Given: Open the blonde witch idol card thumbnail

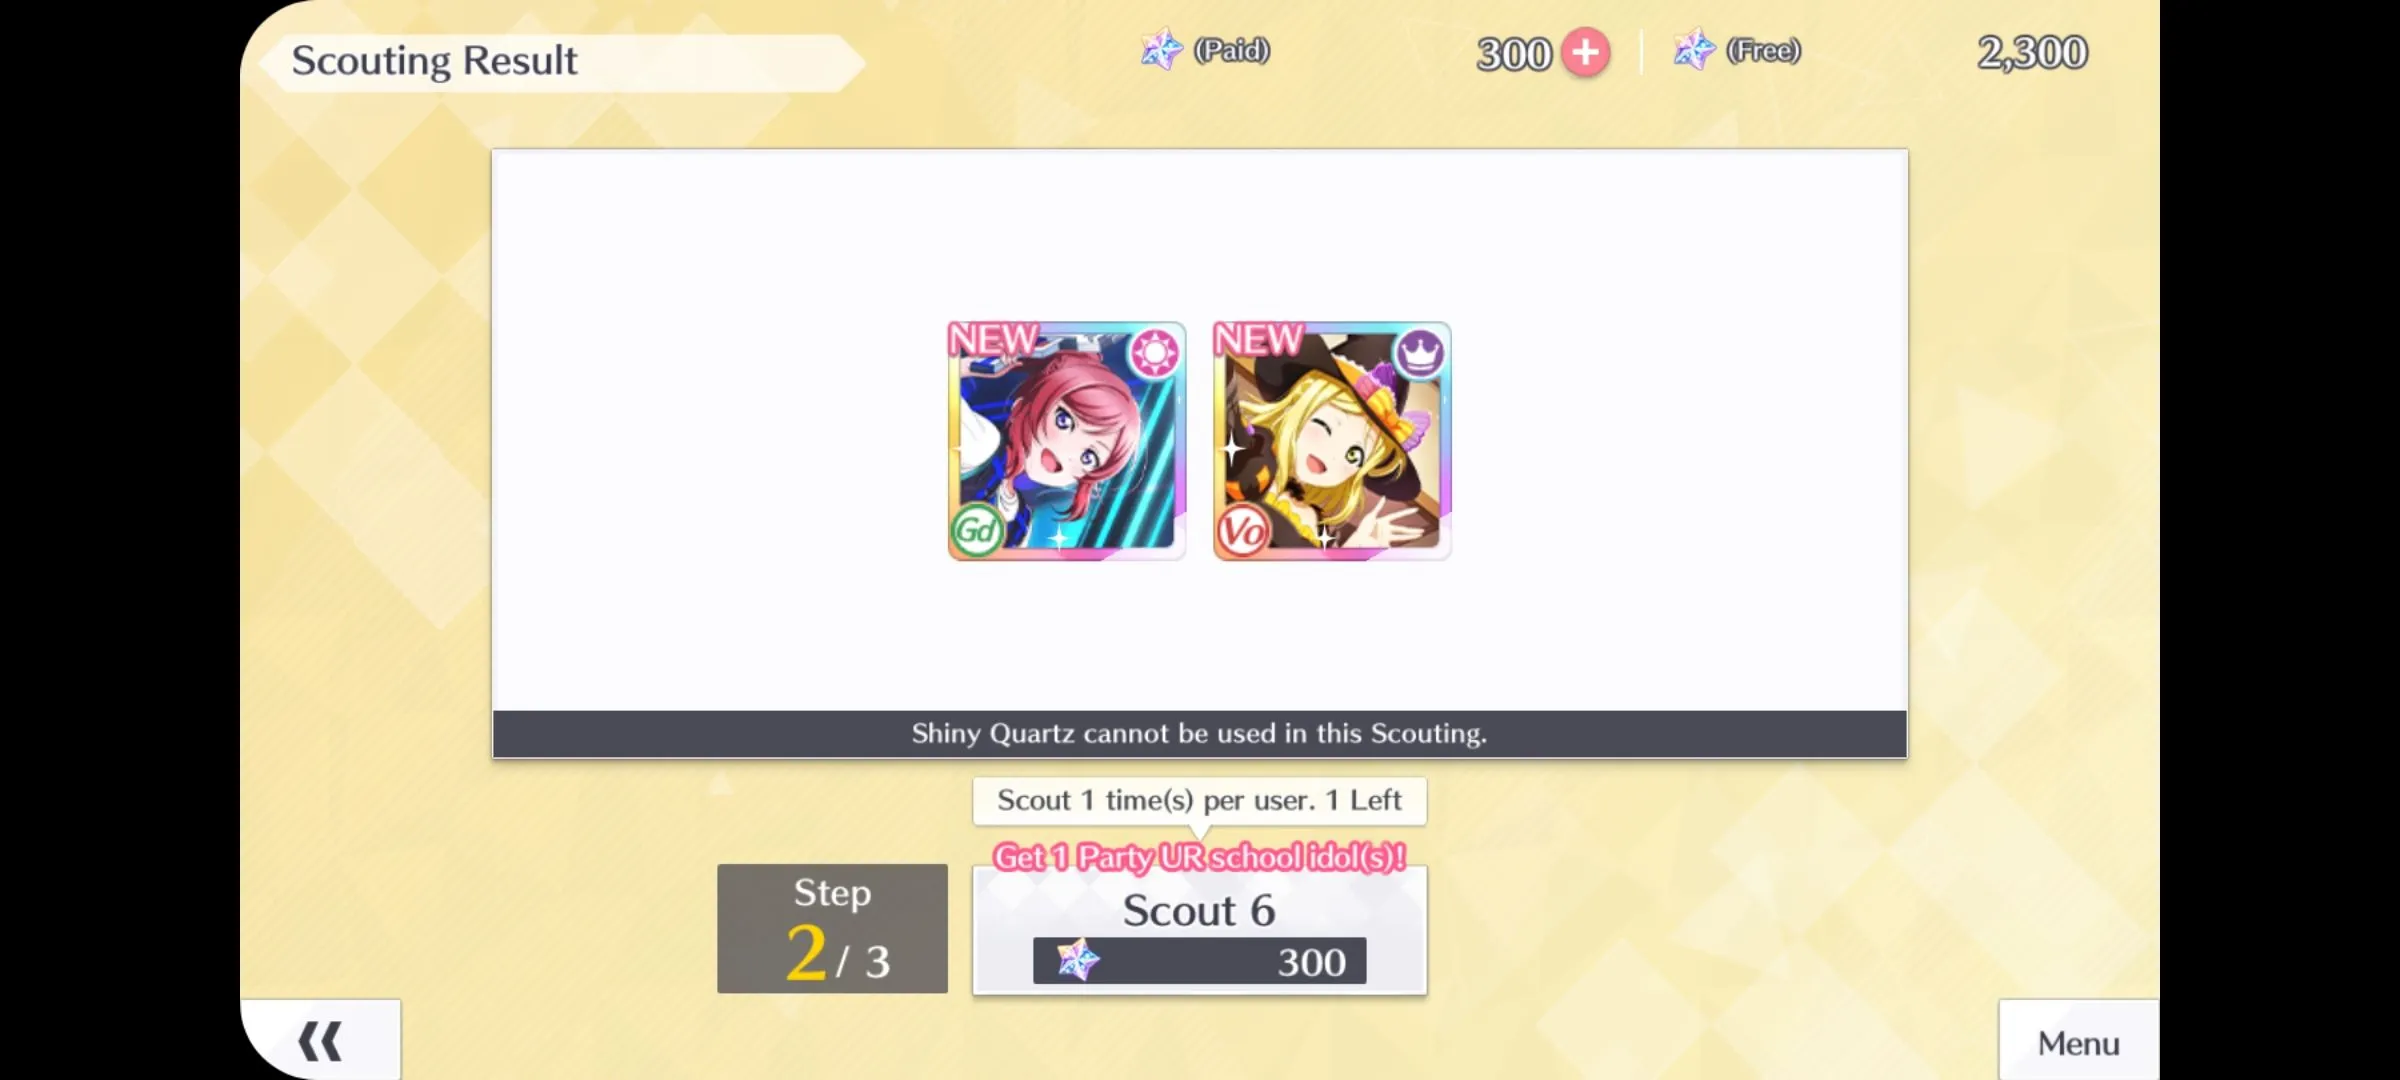Looking at the screenshot, I should tap(1332, 441).
